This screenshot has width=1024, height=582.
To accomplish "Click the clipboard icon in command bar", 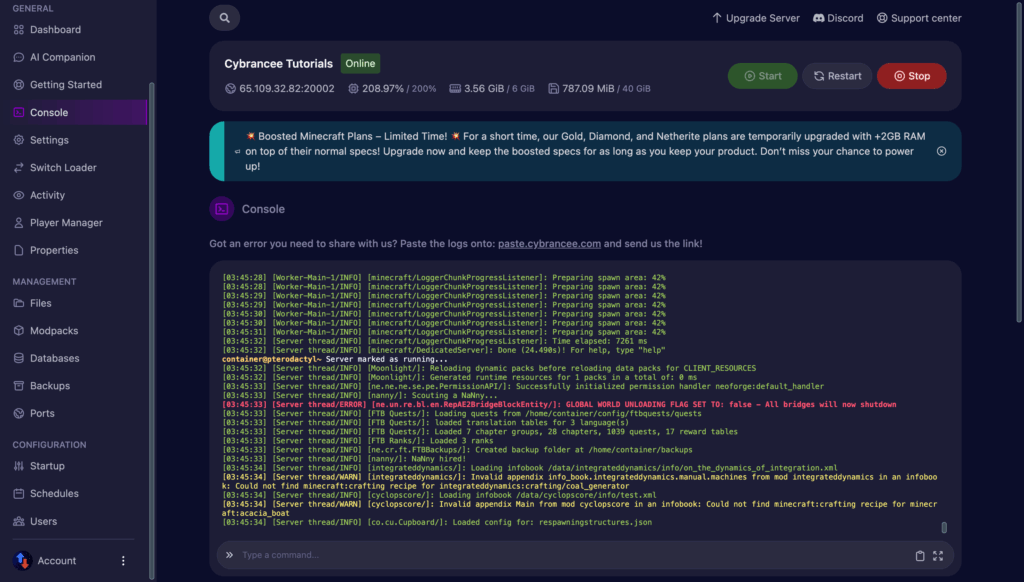I will (920, 555).
